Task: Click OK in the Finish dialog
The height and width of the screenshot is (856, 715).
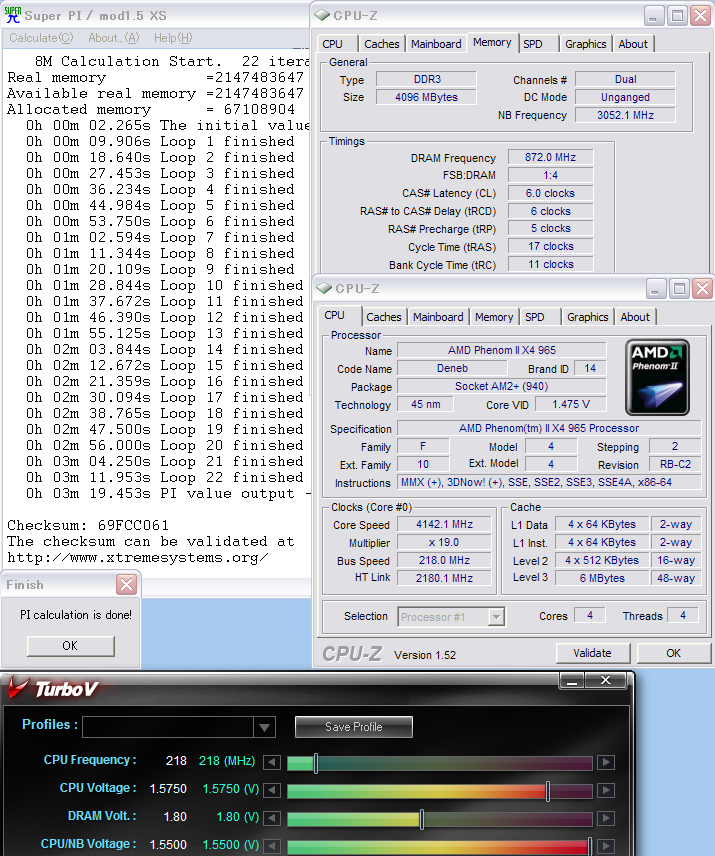Action: [x=70, y=646]
